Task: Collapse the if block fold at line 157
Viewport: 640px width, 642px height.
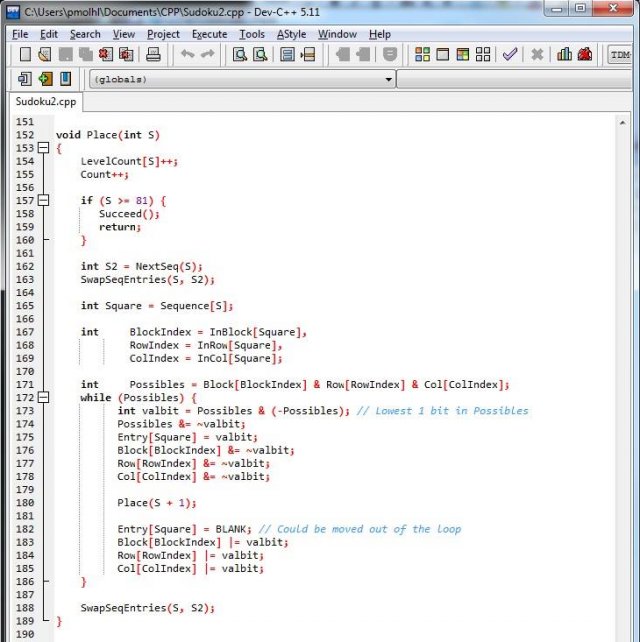Action: pos(43,200)
